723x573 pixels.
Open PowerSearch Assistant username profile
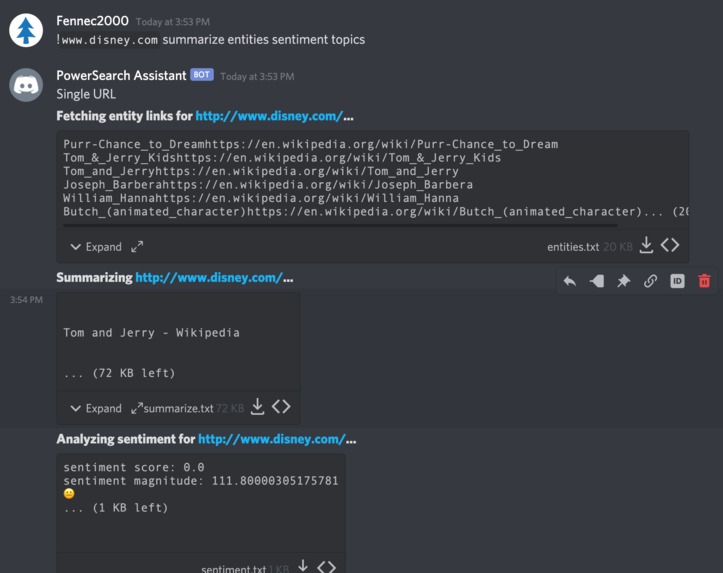[x=121, y=76]
